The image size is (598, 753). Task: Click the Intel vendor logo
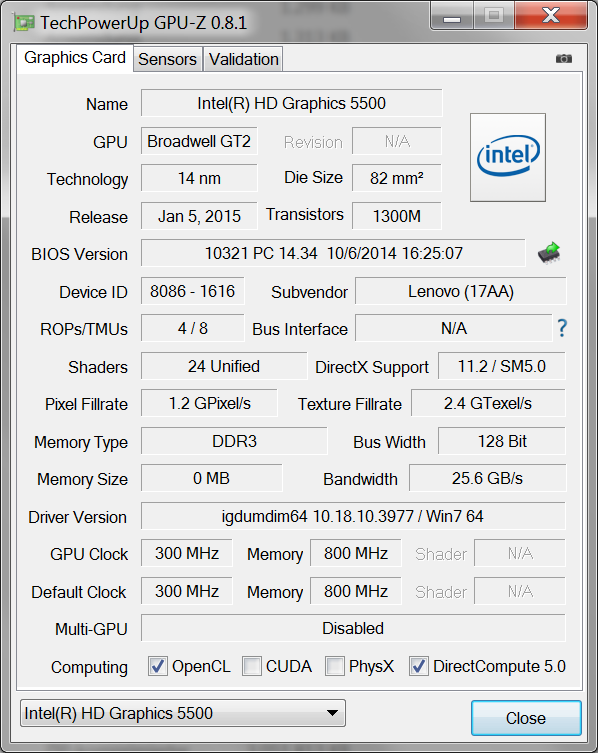tap(508, 157)
